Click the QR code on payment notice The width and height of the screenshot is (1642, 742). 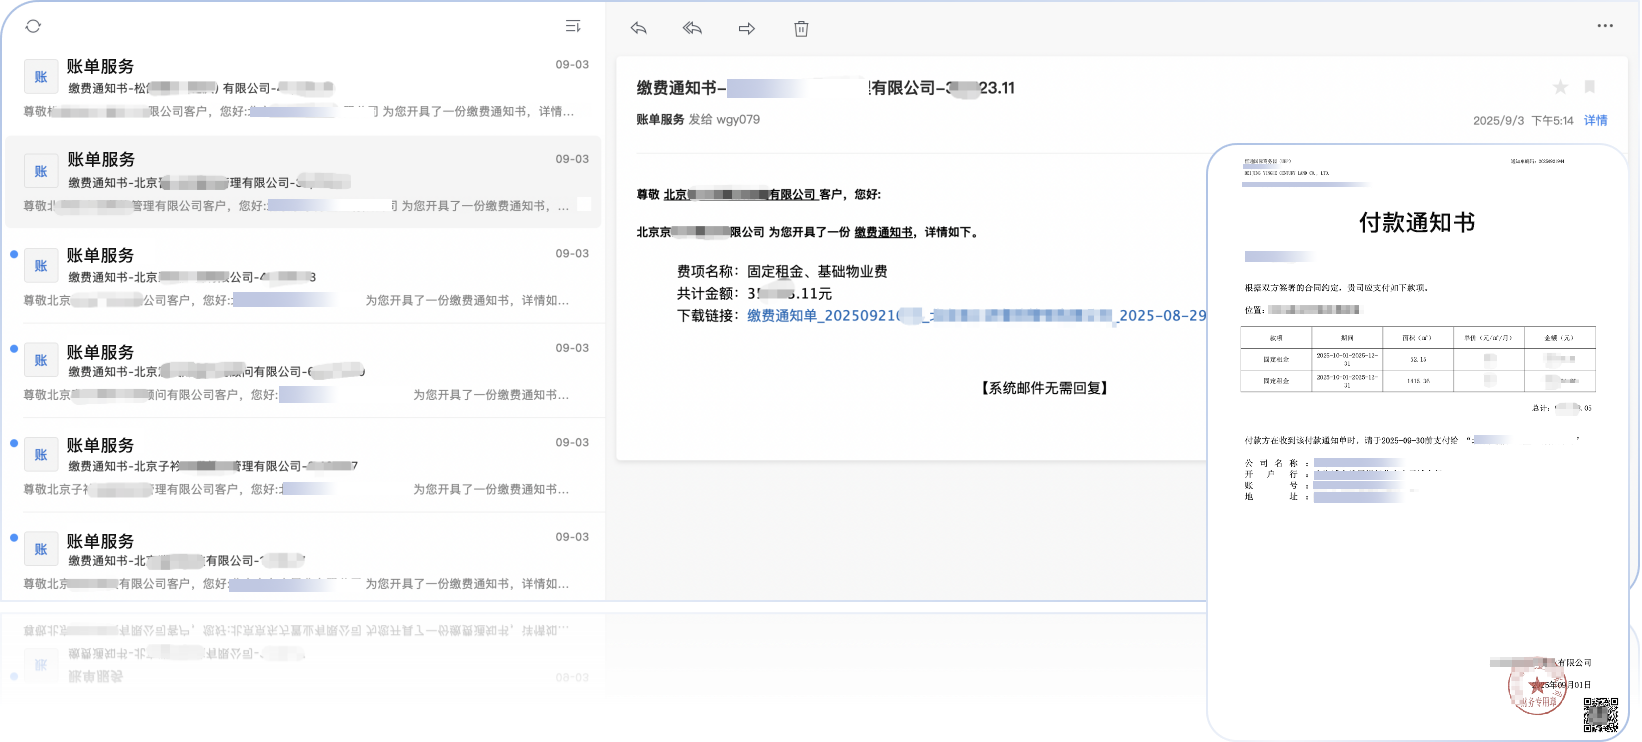point(1600,714)
